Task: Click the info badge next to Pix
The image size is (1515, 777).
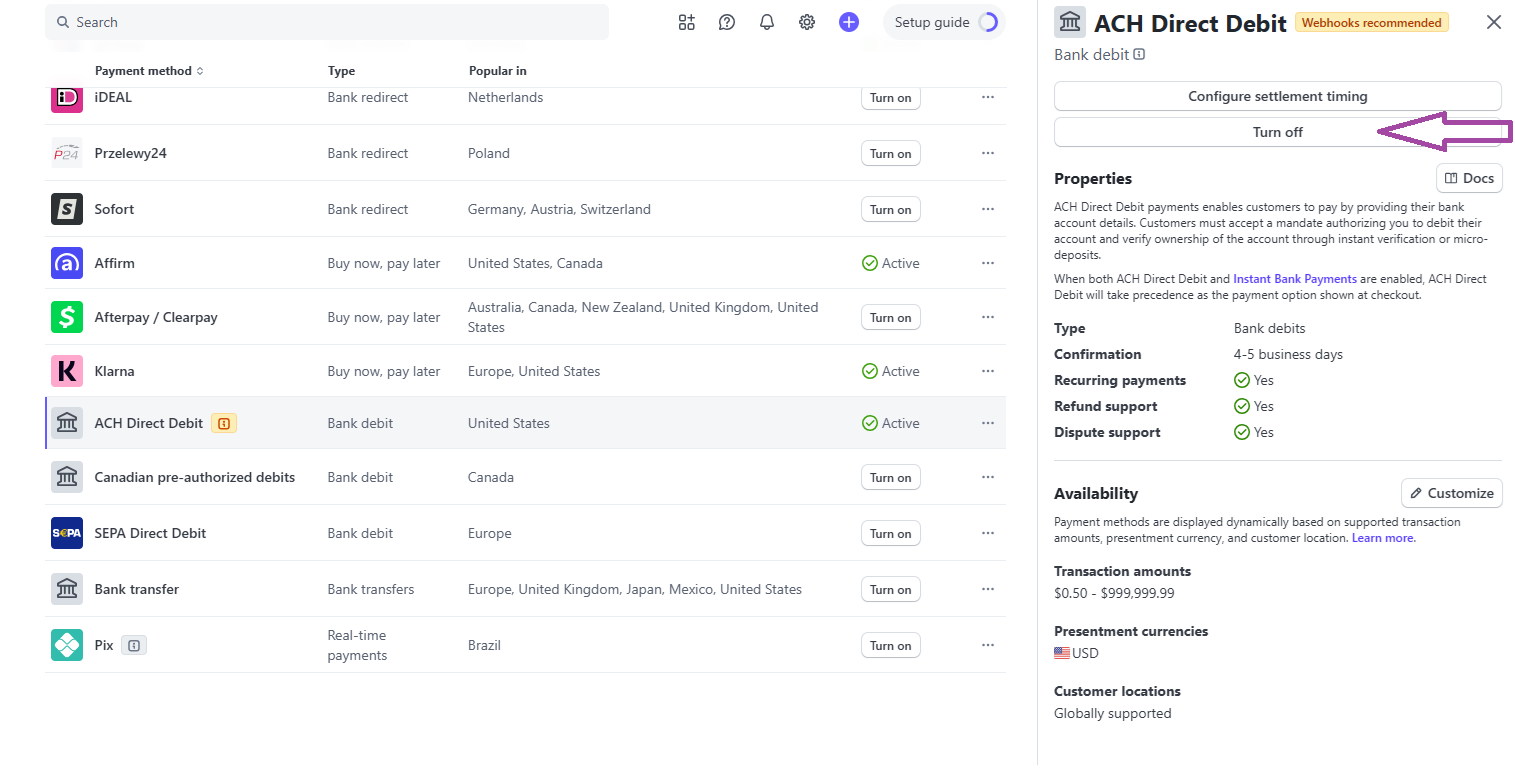Action: pos(134,646)
